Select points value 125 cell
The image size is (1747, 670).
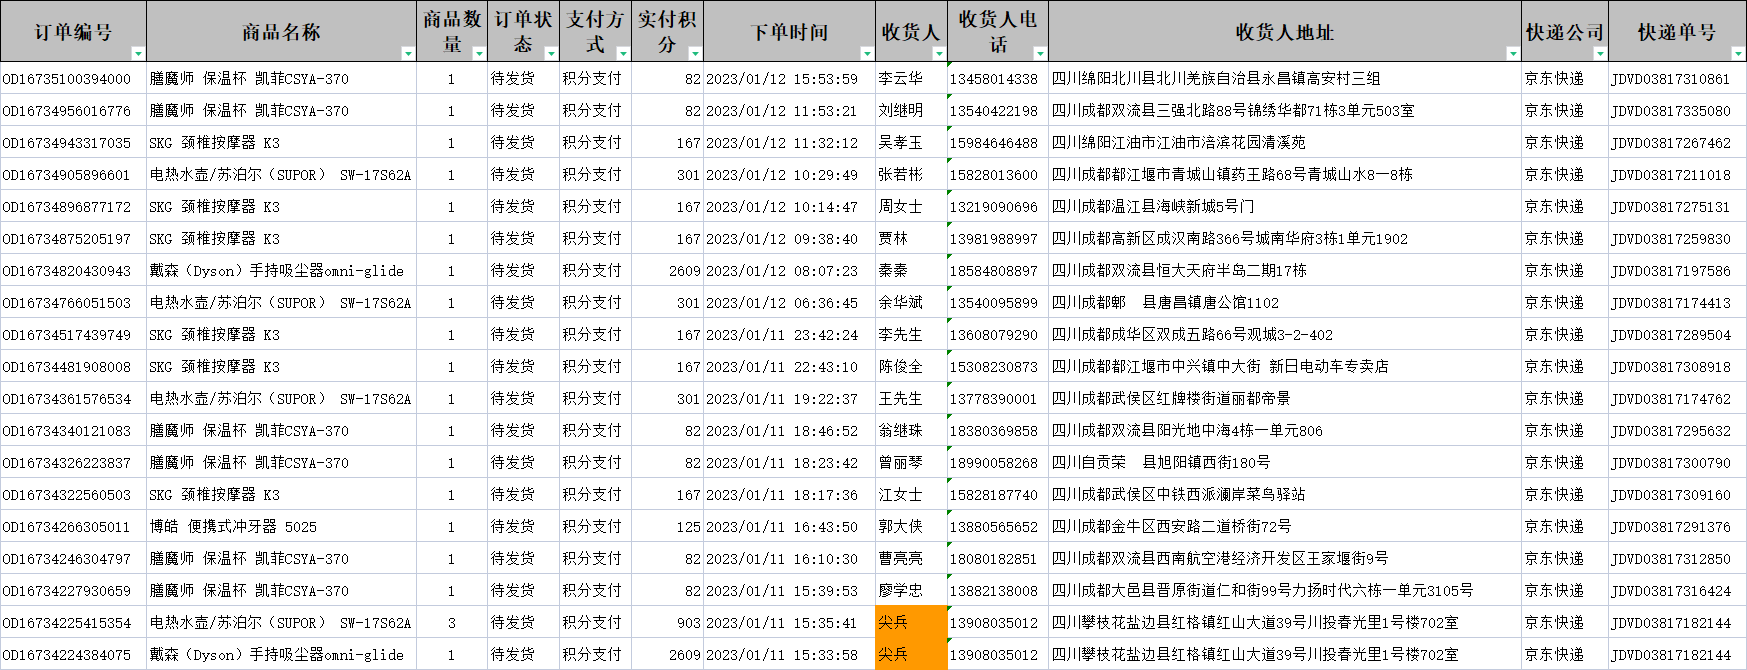point(667,527)
